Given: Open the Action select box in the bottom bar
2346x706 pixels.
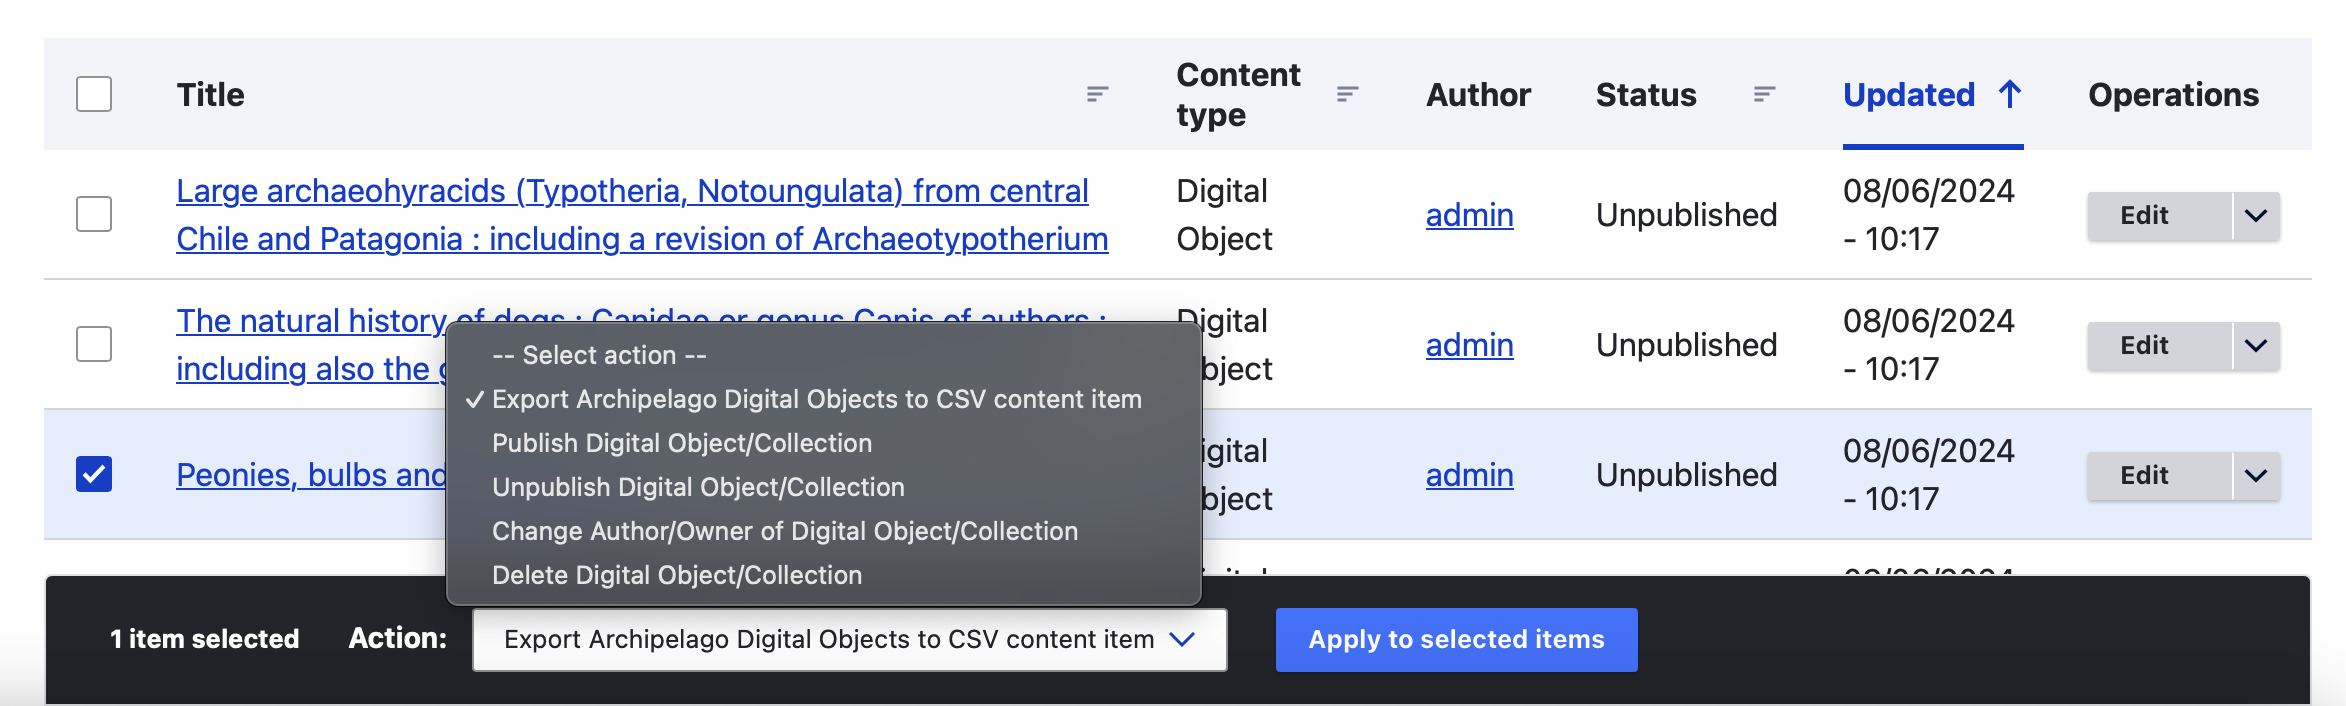Looking at the screenshot, I should coord(849,640).
